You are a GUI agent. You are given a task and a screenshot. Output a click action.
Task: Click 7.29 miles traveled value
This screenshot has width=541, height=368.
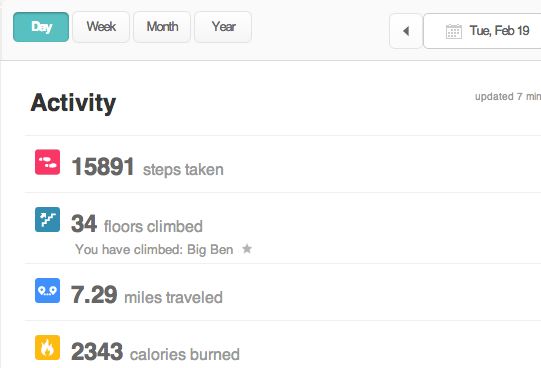94,295
